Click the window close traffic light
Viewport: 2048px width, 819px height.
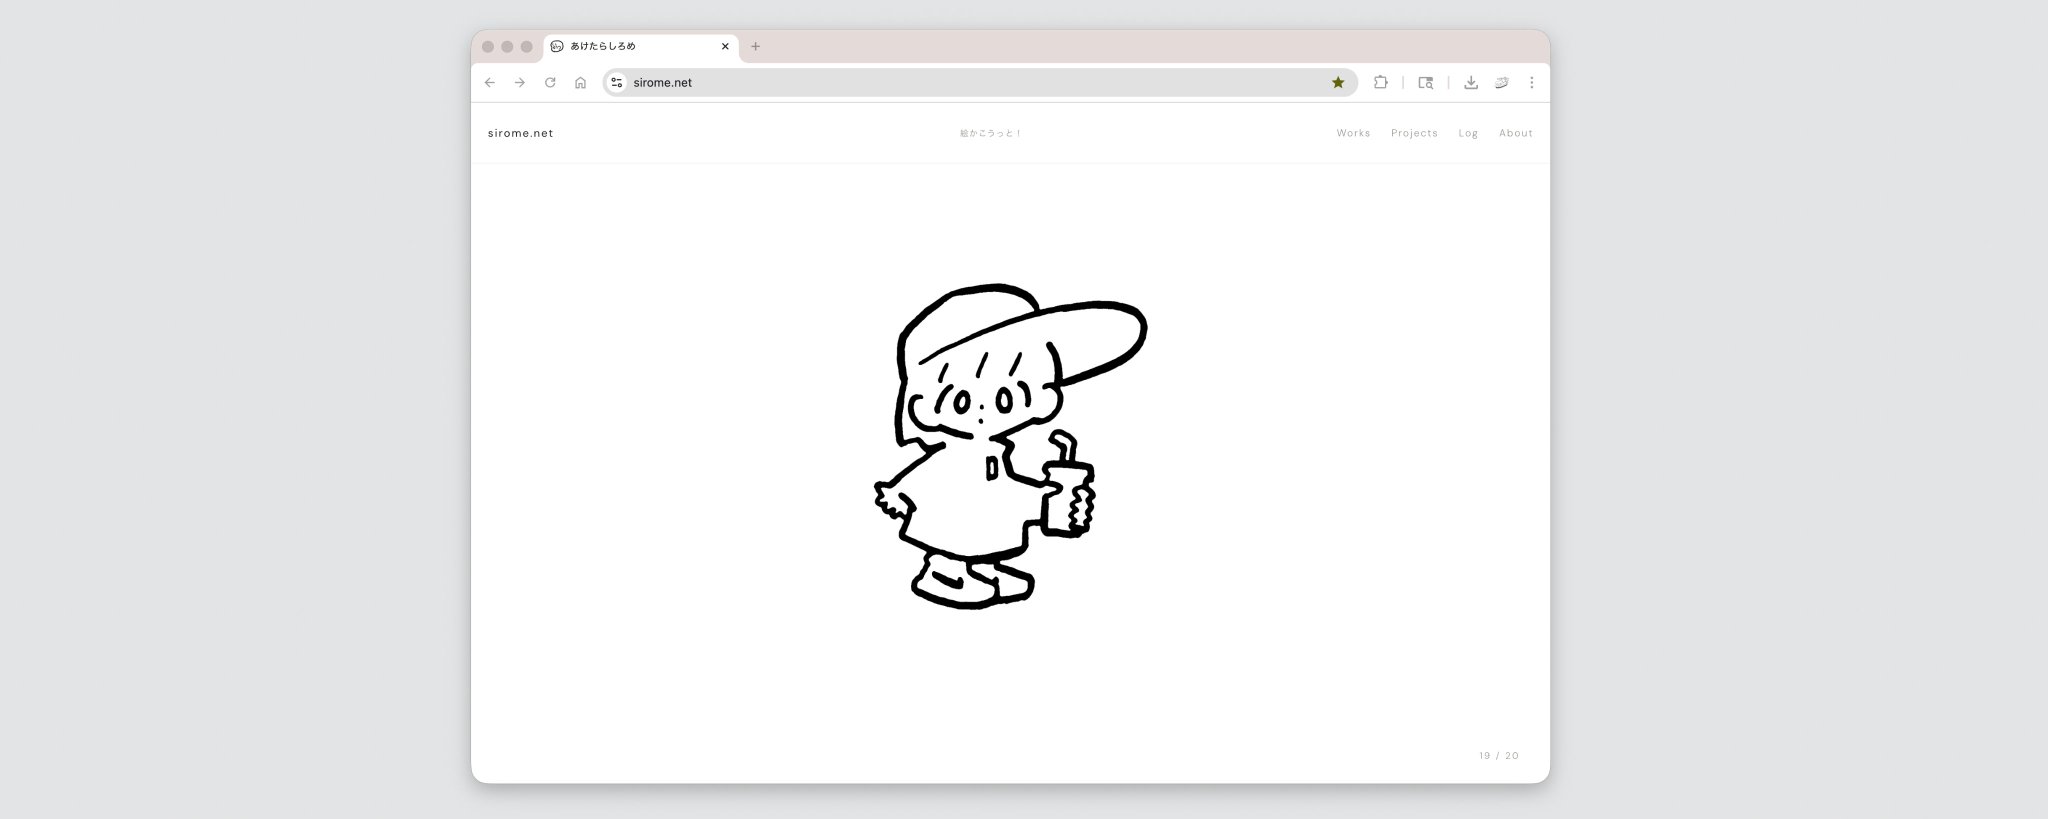(488, 47)
